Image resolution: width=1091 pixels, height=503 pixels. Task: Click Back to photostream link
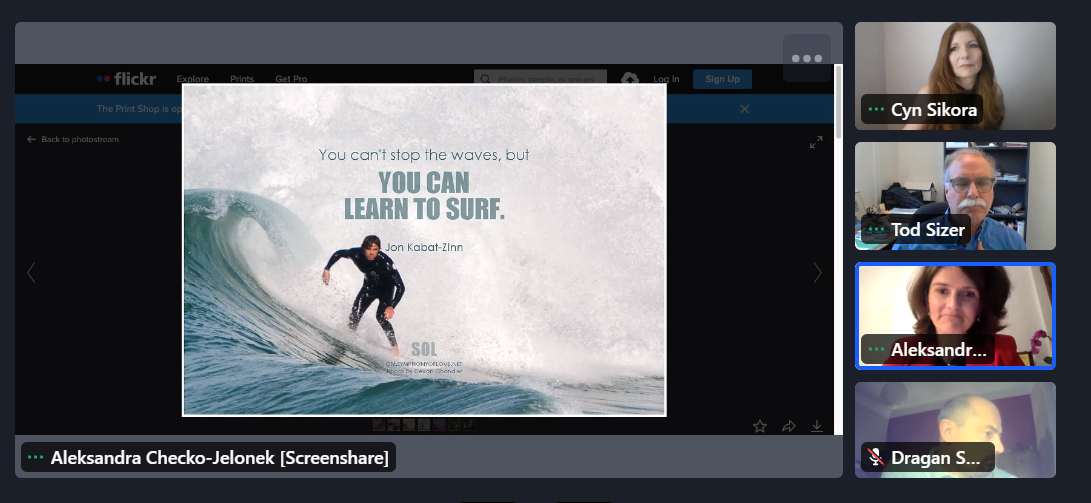tap(73, 139)
